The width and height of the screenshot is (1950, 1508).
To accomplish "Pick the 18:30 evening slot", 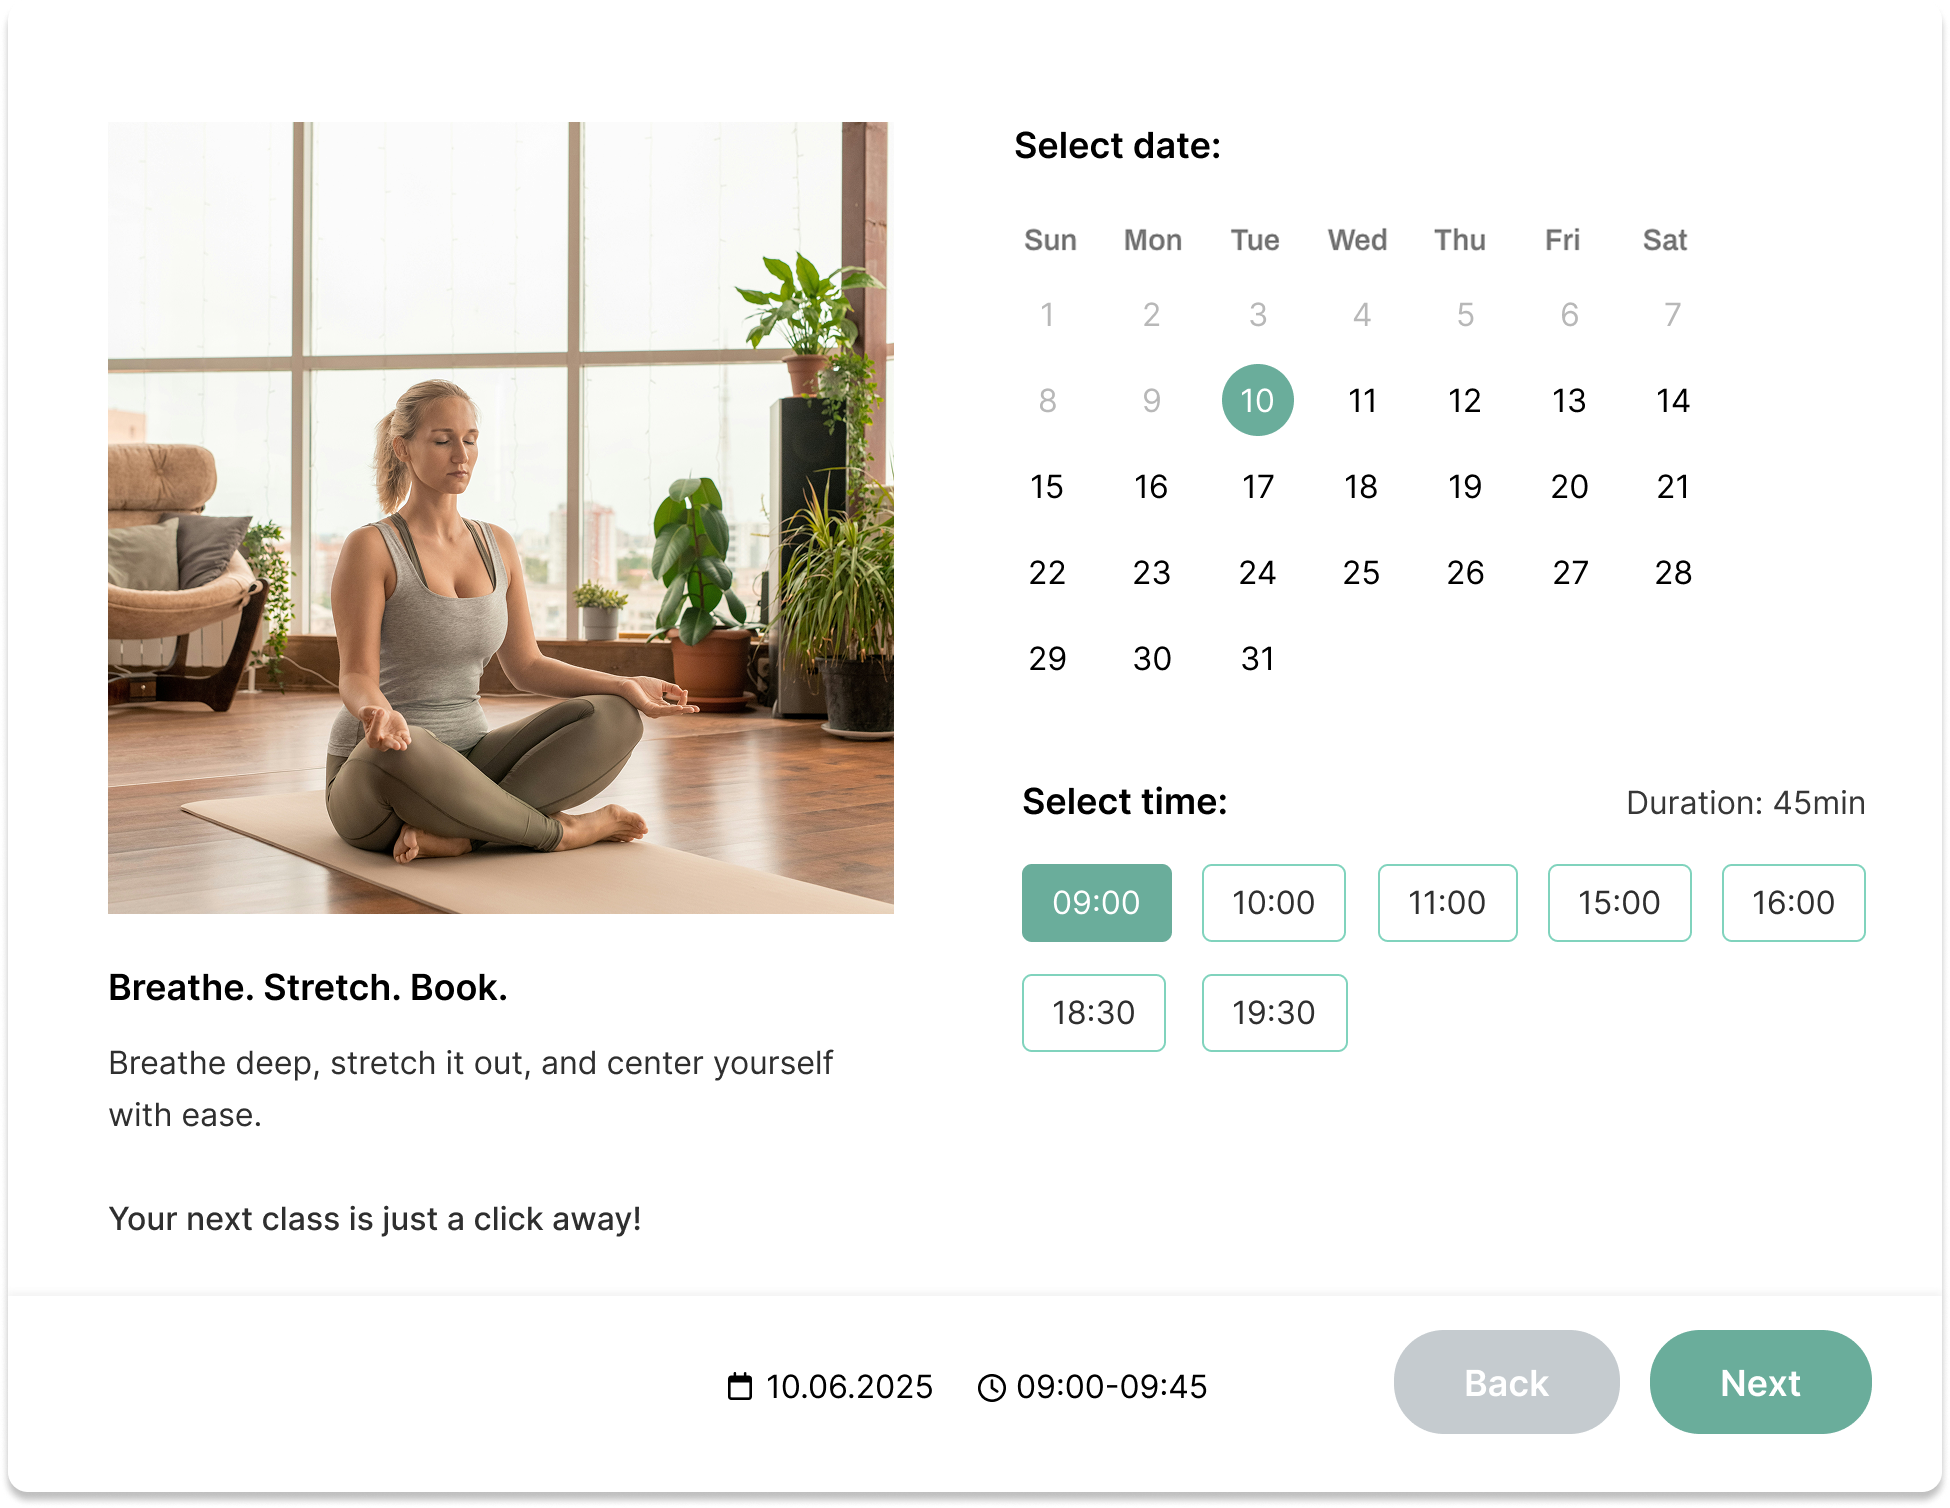I will click(x=1093, y=1012).
